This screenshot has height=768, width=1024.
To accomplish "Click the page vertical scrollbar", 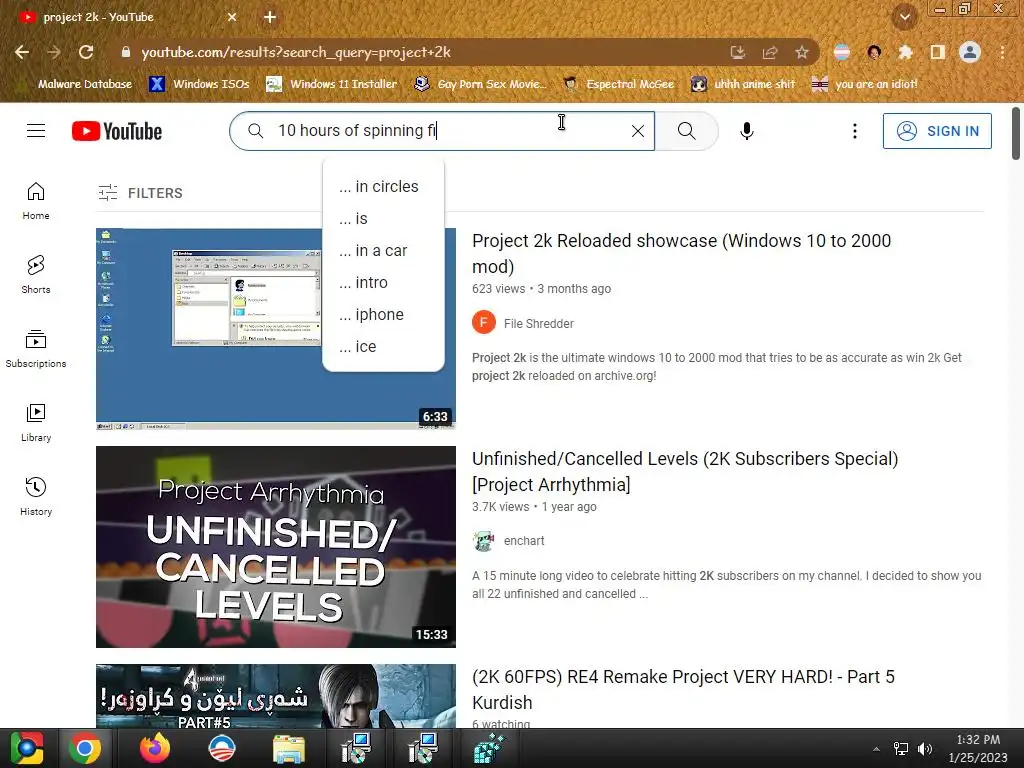I will click(x=1016, y=133).
